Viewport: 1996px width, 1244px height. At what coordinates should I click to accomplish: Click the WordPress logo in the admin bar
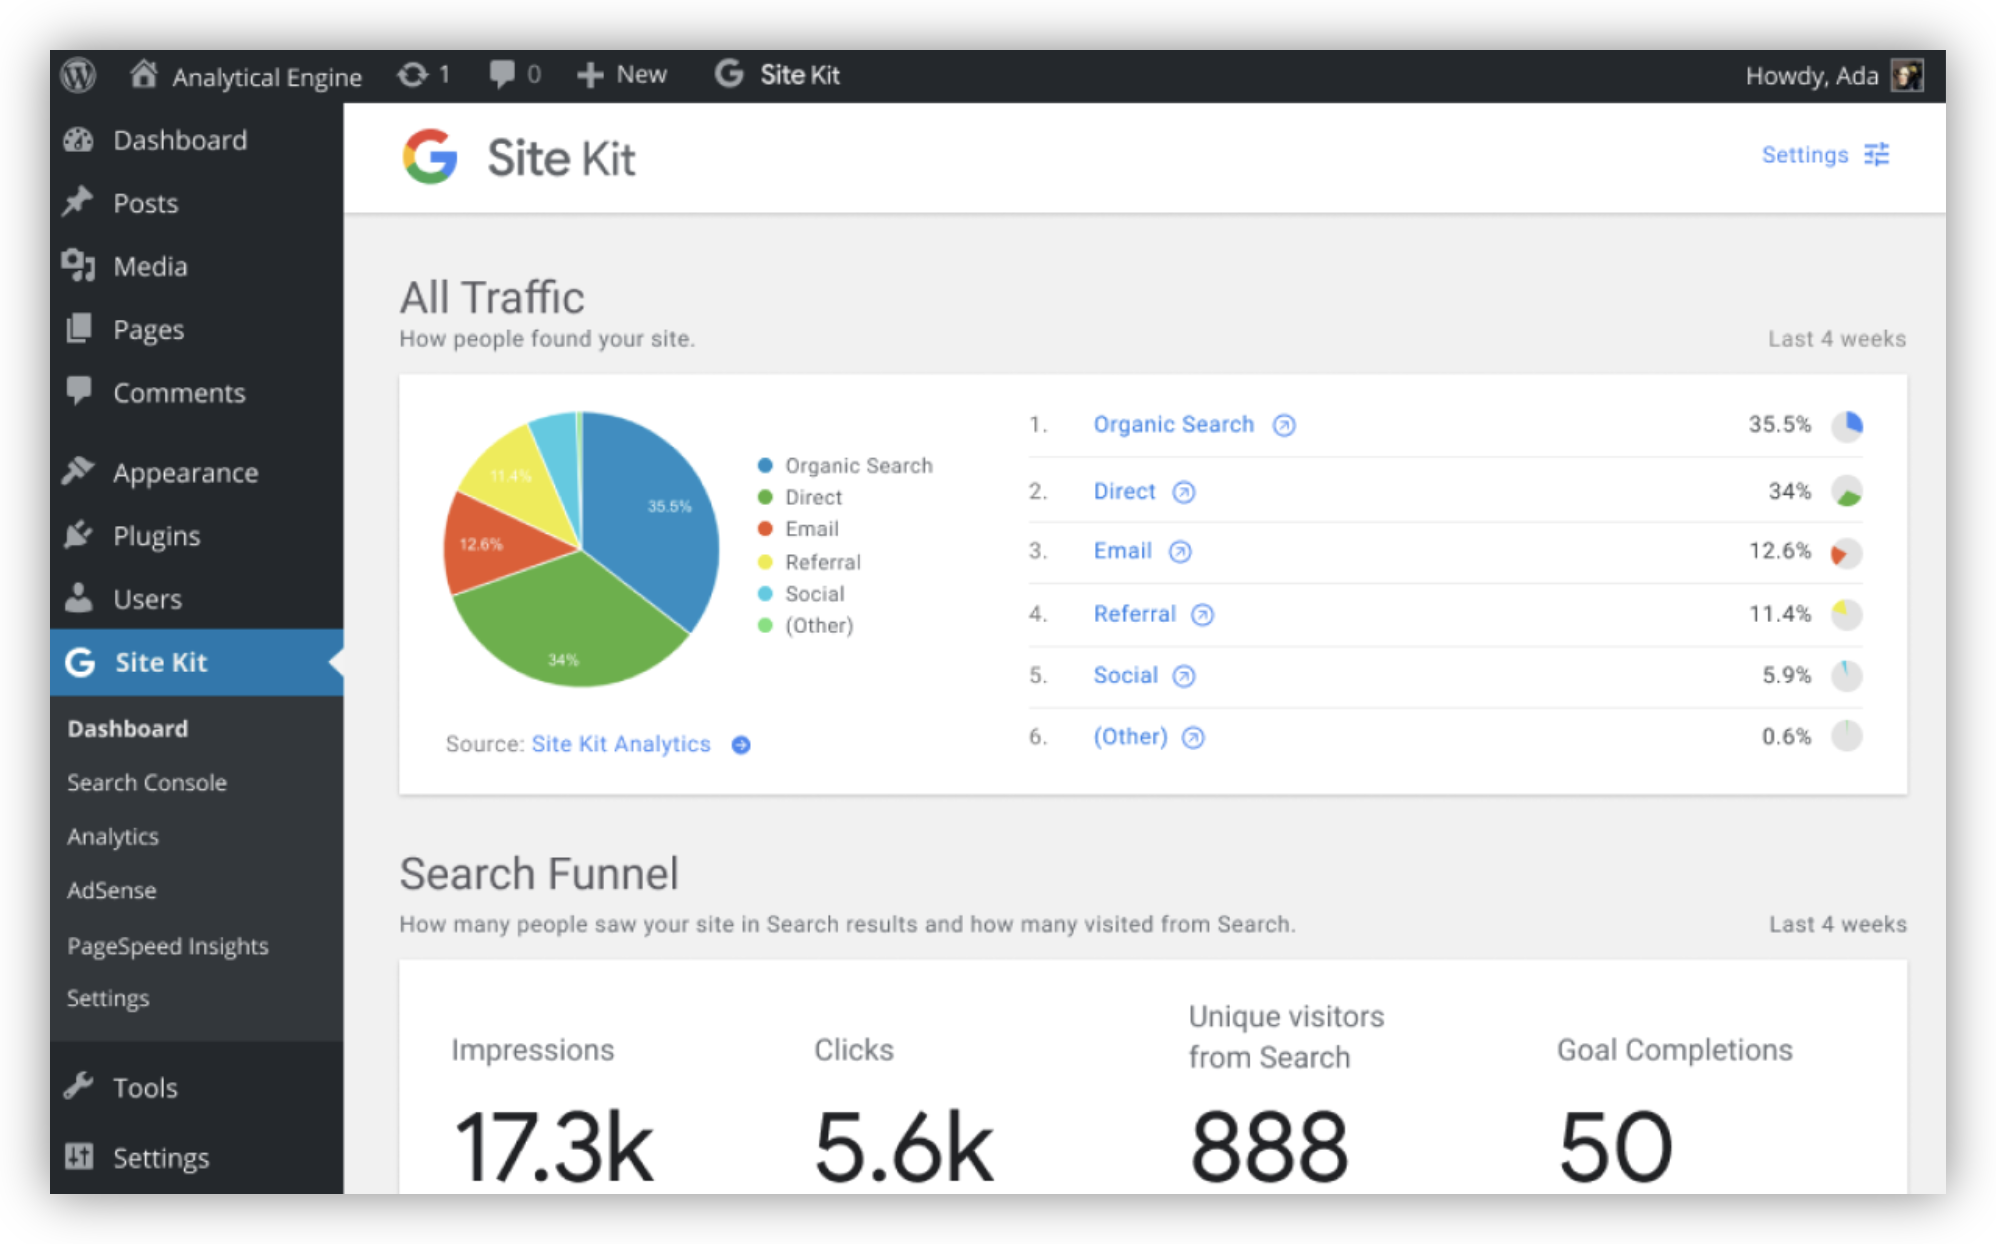pos(78,75)
